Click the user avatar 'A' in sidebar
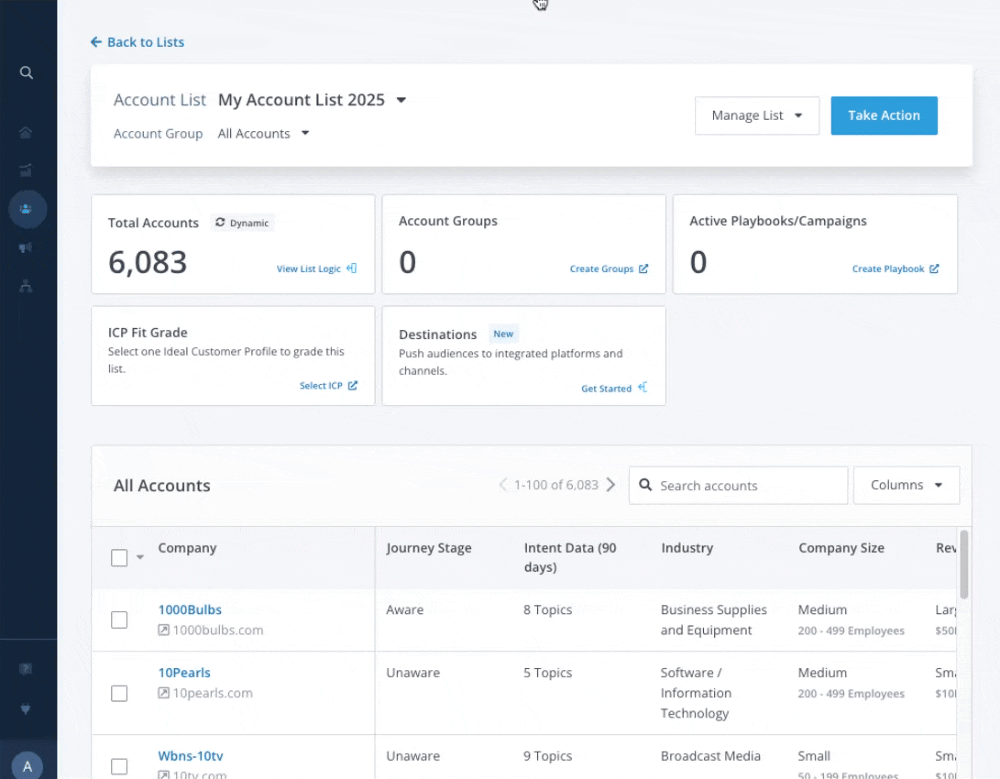 point(27,767)
